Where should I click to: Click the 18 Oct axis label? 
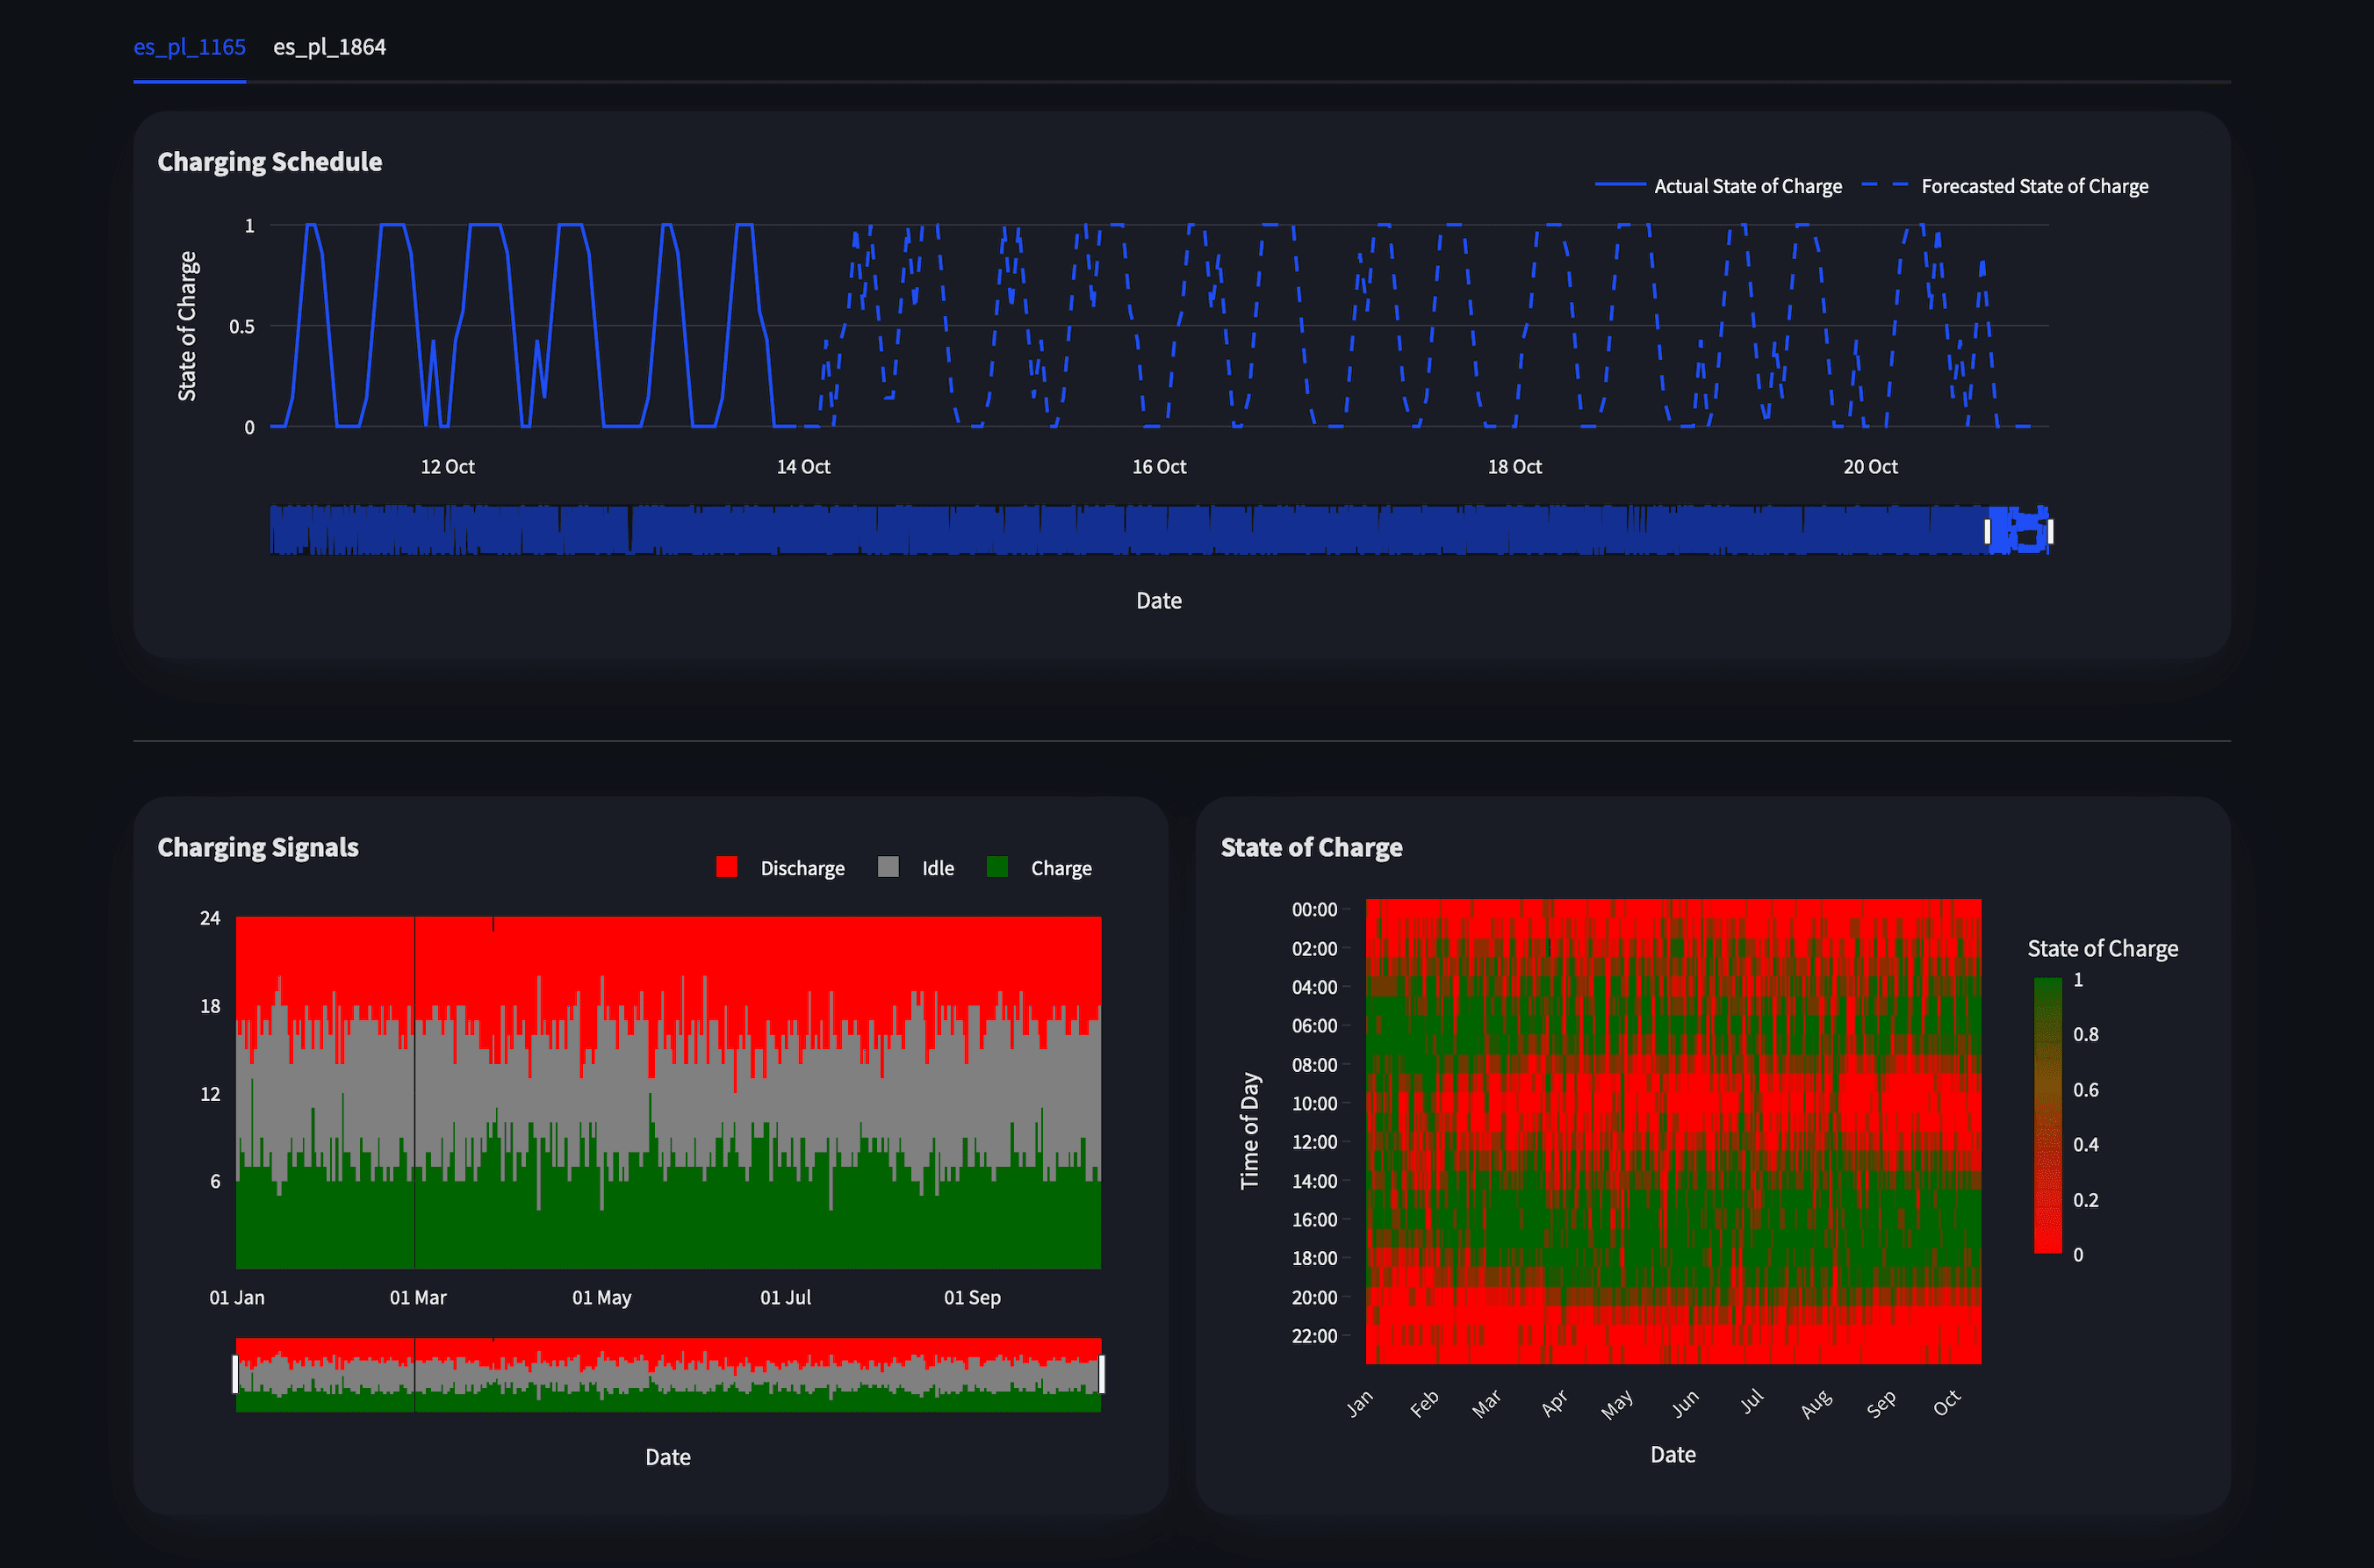1514,467
